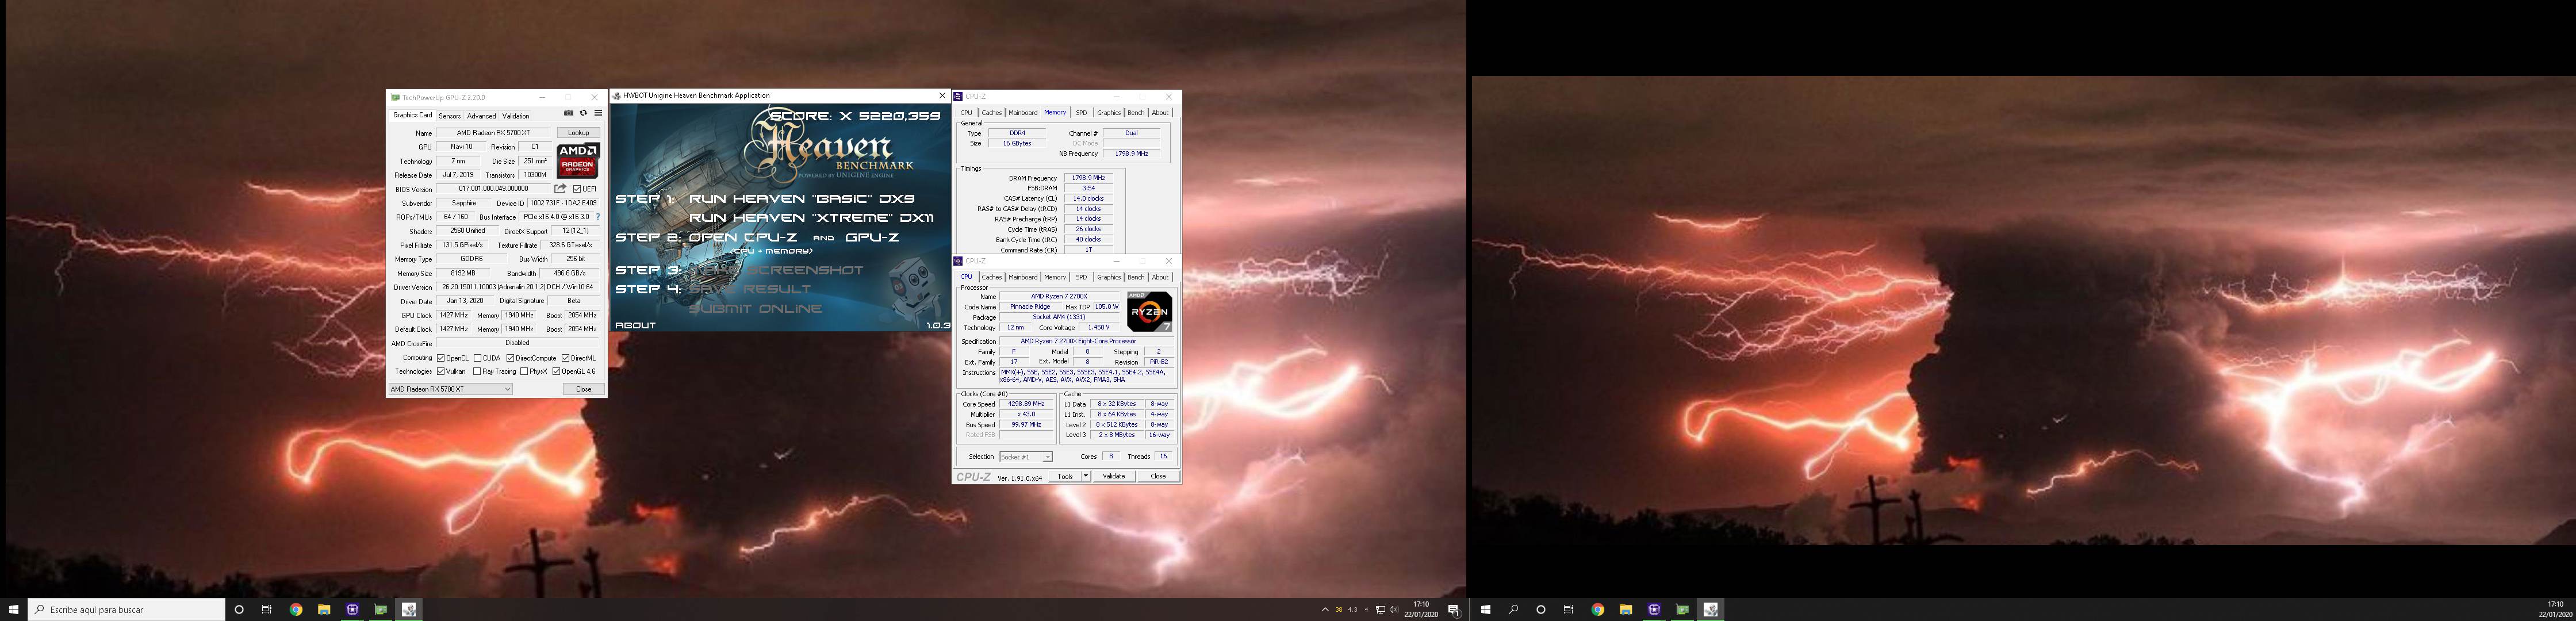Viewport: 2576px width, 621px height.
Task: Open the Socket #1 selection dropdown
Action: coord(1026,457)
